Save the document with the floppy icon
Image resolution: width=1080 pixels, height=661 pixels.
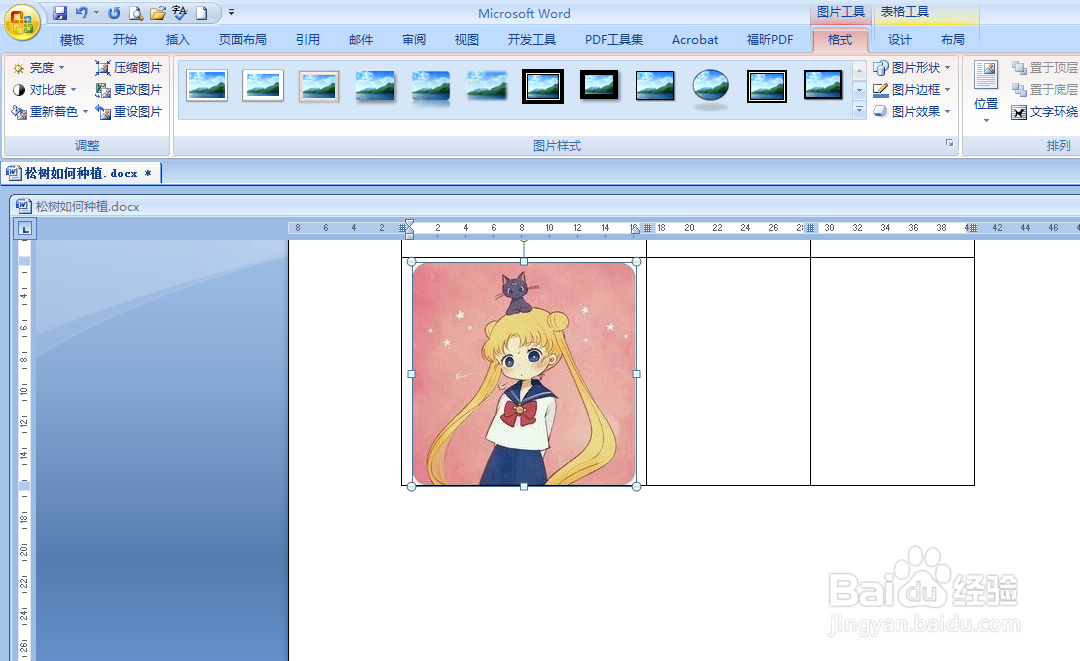click(x=60, y=13)
